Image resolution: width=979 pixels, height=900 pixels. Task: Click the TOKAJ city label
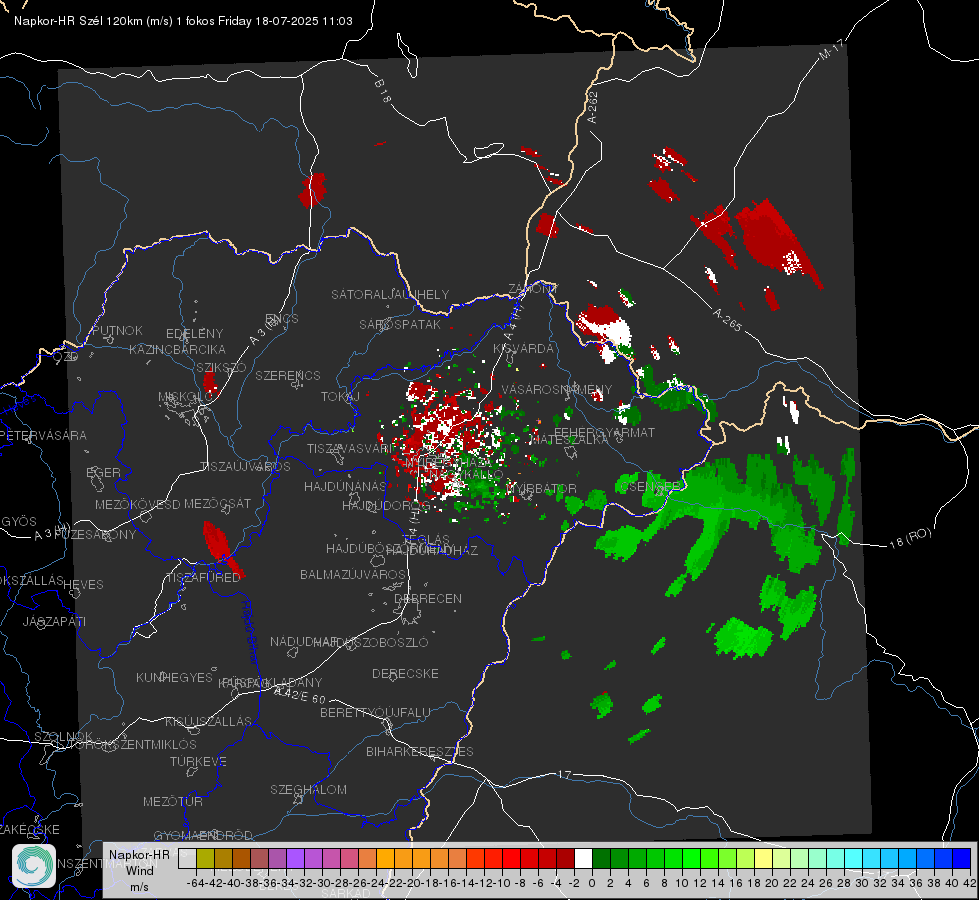tap(340, 397)
